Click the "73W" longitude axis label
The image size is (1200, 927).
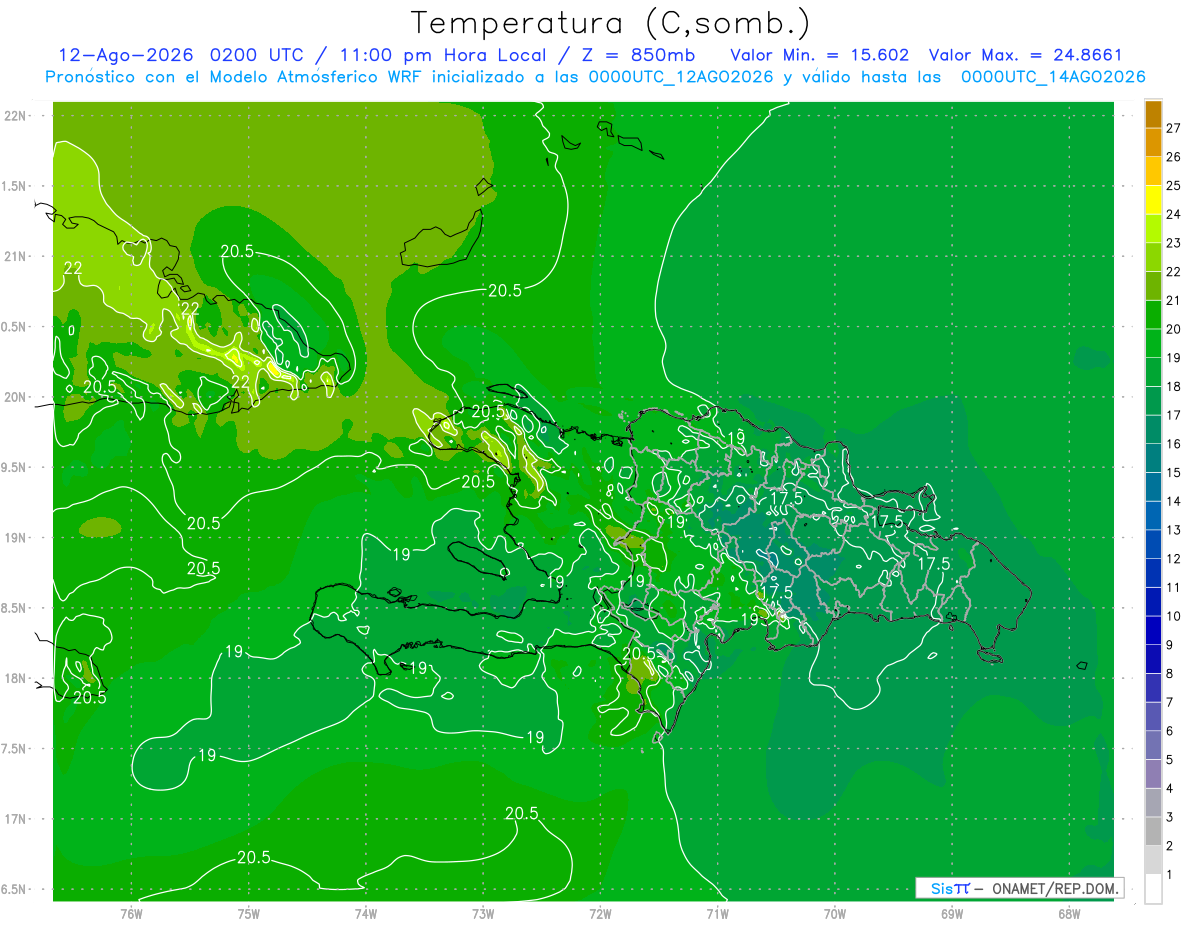point(483,913)
